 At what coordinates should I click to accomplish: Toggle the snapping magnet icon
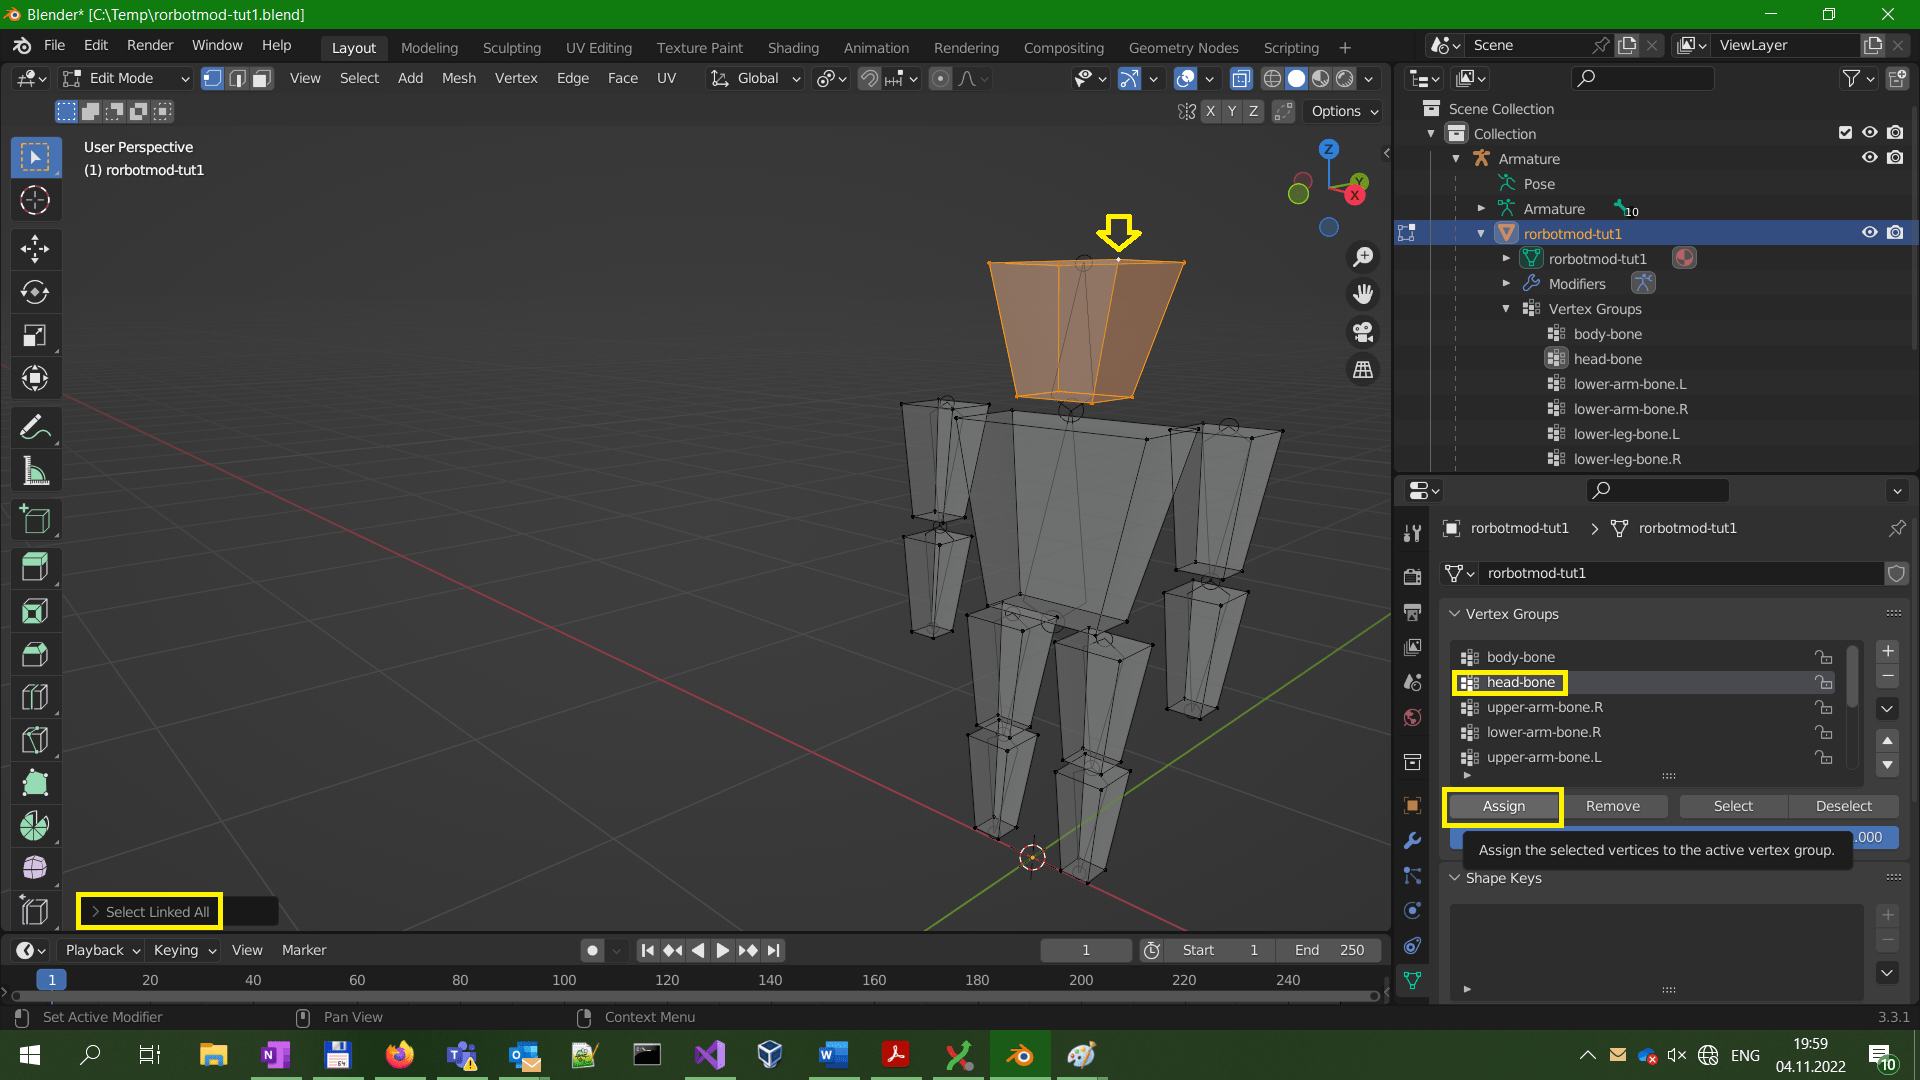click(x=869, y=78)
